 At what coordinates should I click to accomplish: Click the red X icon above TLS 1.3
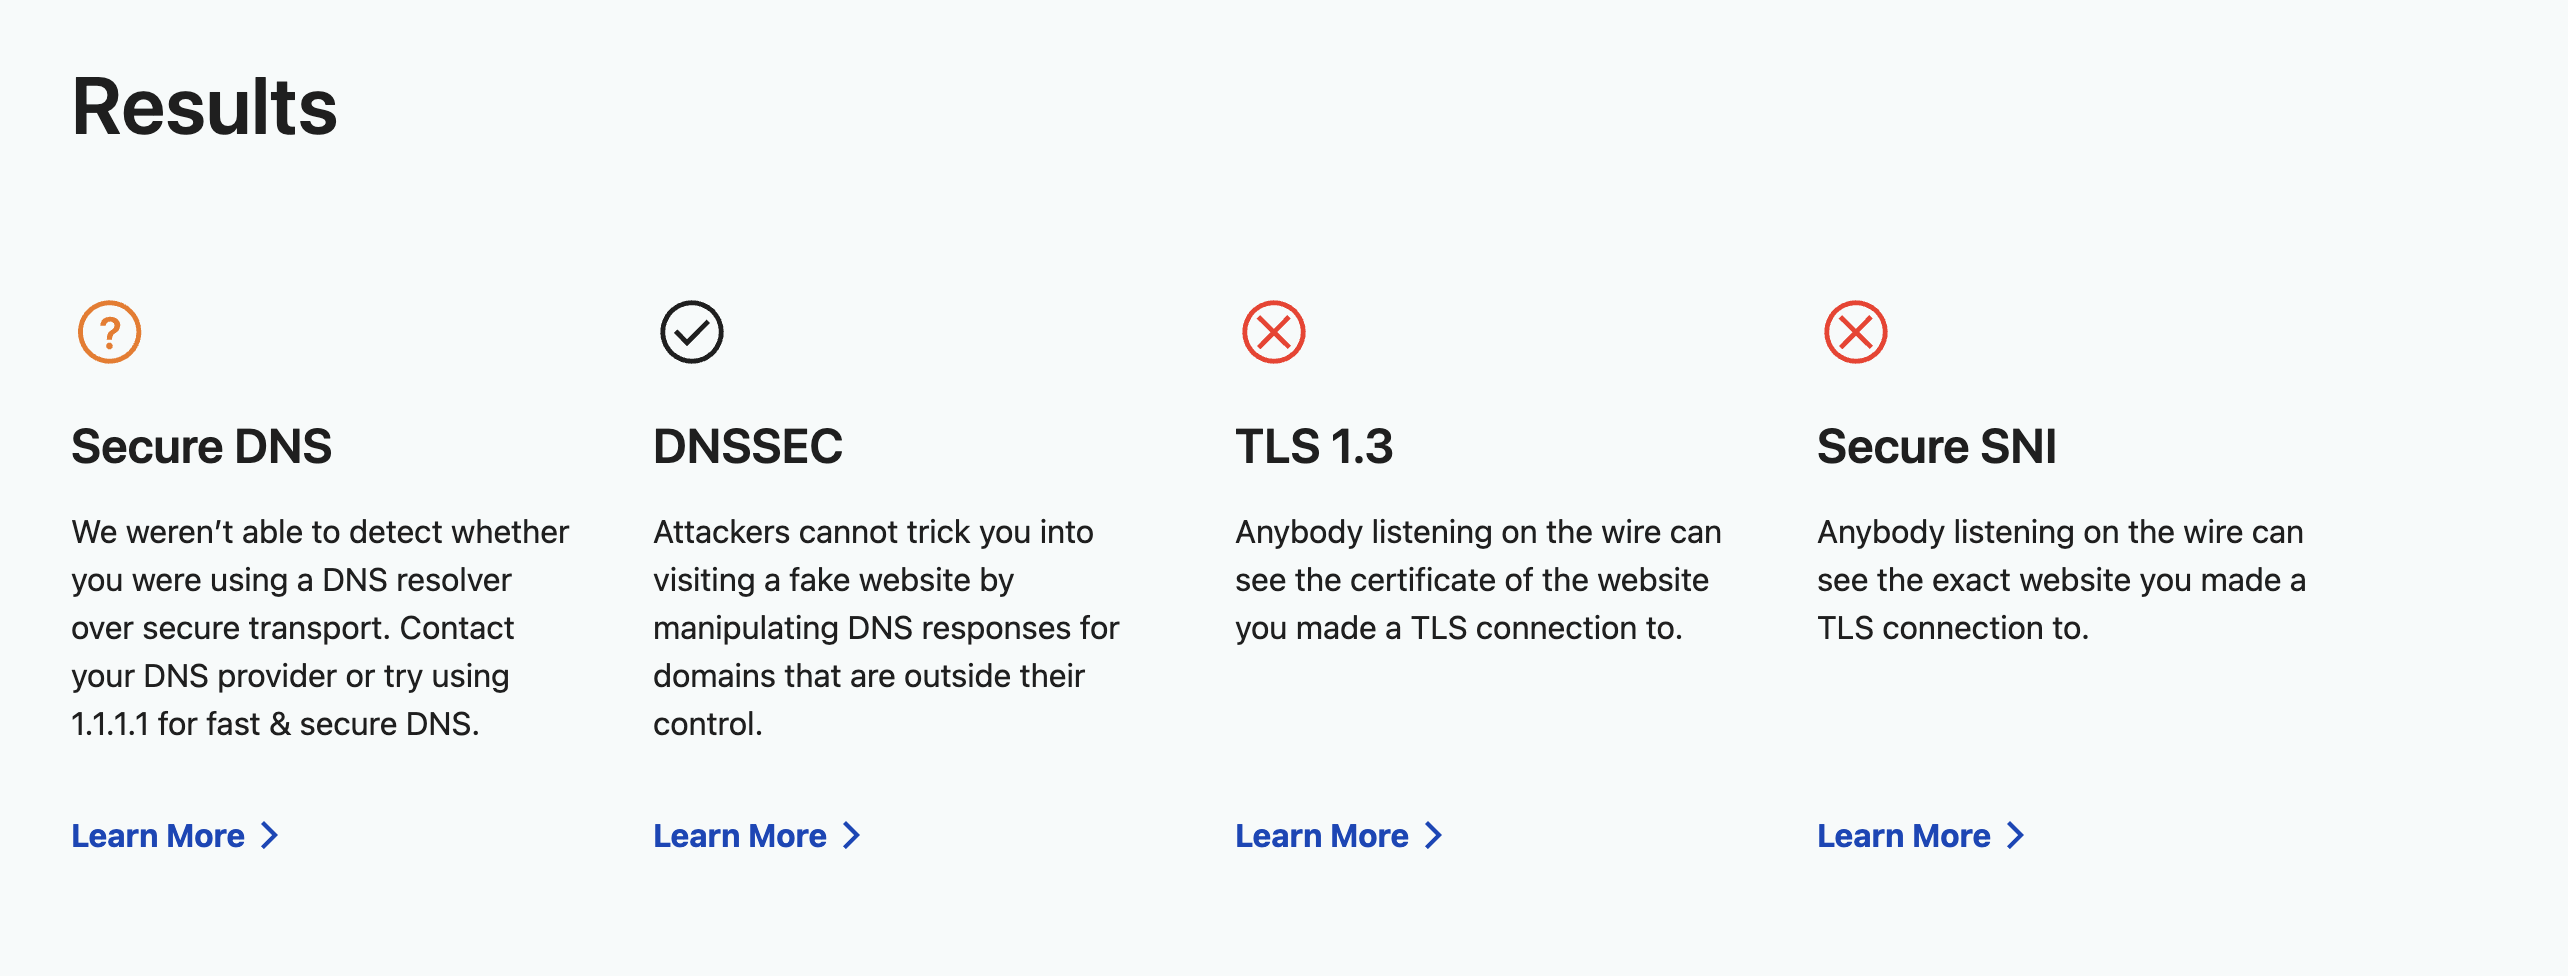pyautogui.click(x=1273, y=332)
